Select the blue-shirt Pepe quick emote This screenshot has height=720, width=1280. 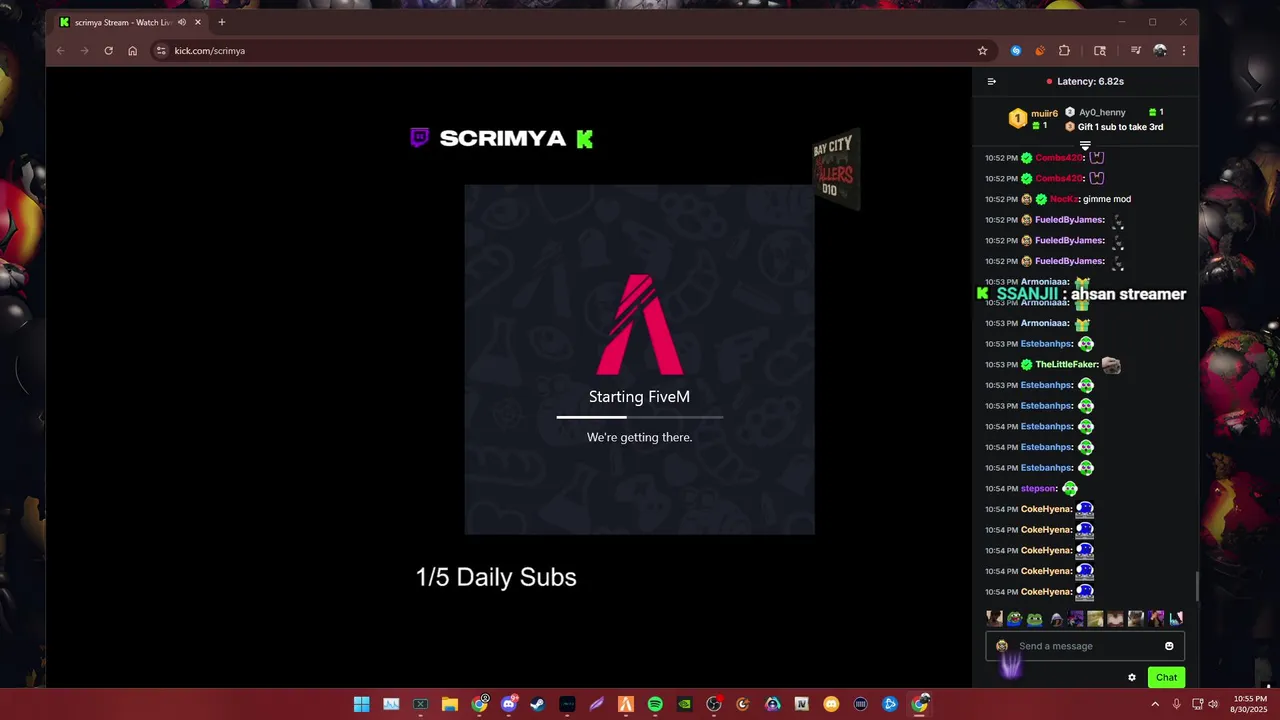(x=1014, y=619)
